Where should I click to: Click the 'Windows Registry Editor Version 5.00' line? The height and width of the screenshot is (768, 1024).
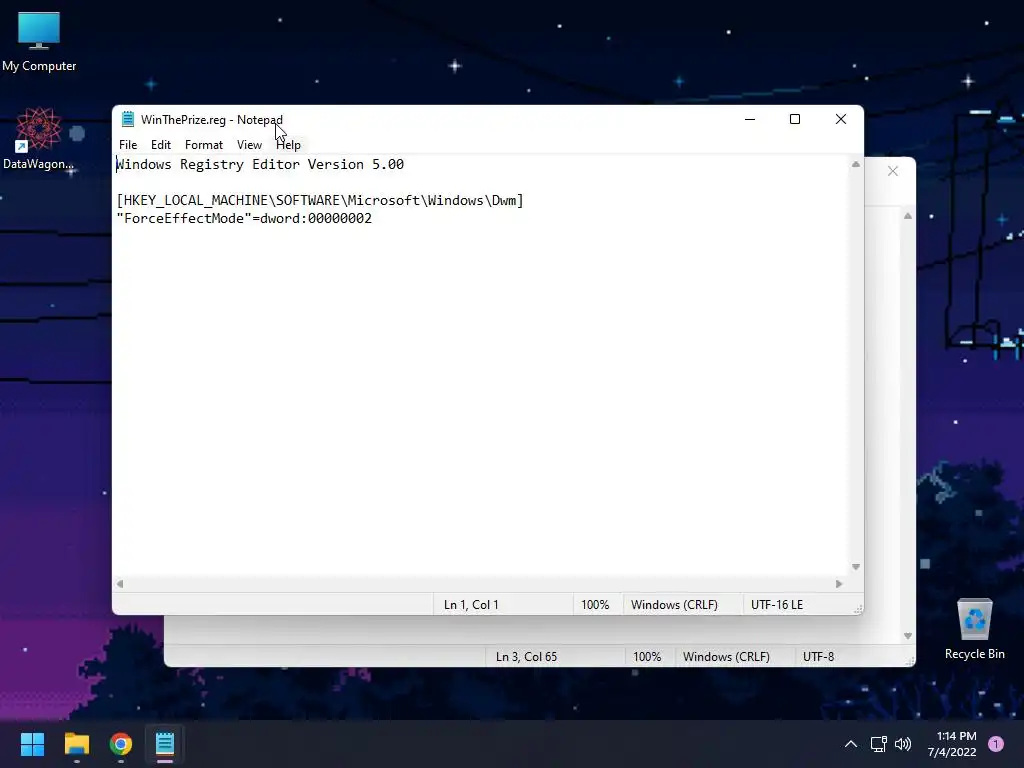[x=260, y=165]
